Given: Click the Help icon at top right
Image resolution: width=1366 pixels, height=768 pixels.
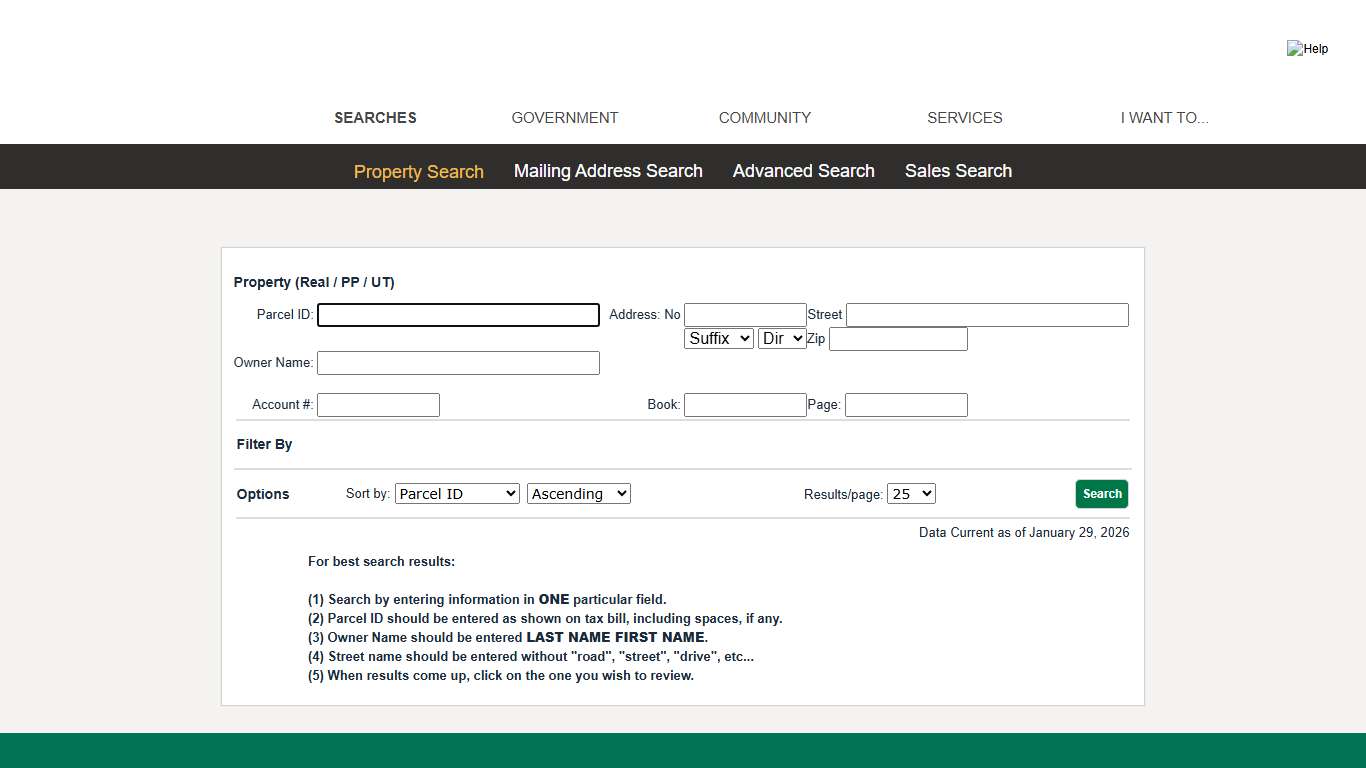Looking at the screenshot, I should [1306, 48].
